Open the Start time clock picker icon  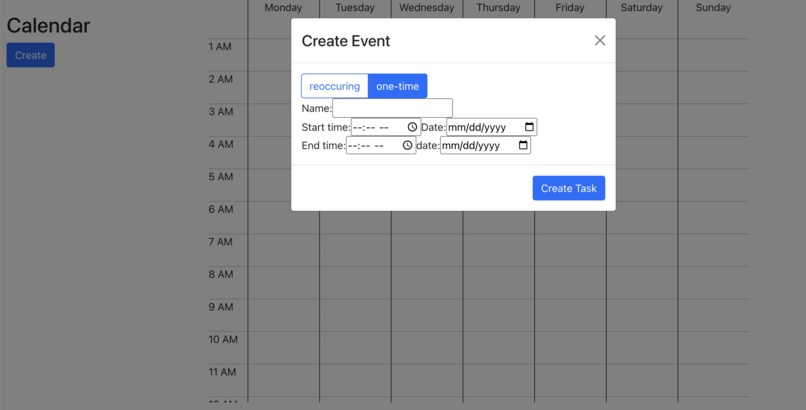[x=412, y=127]
